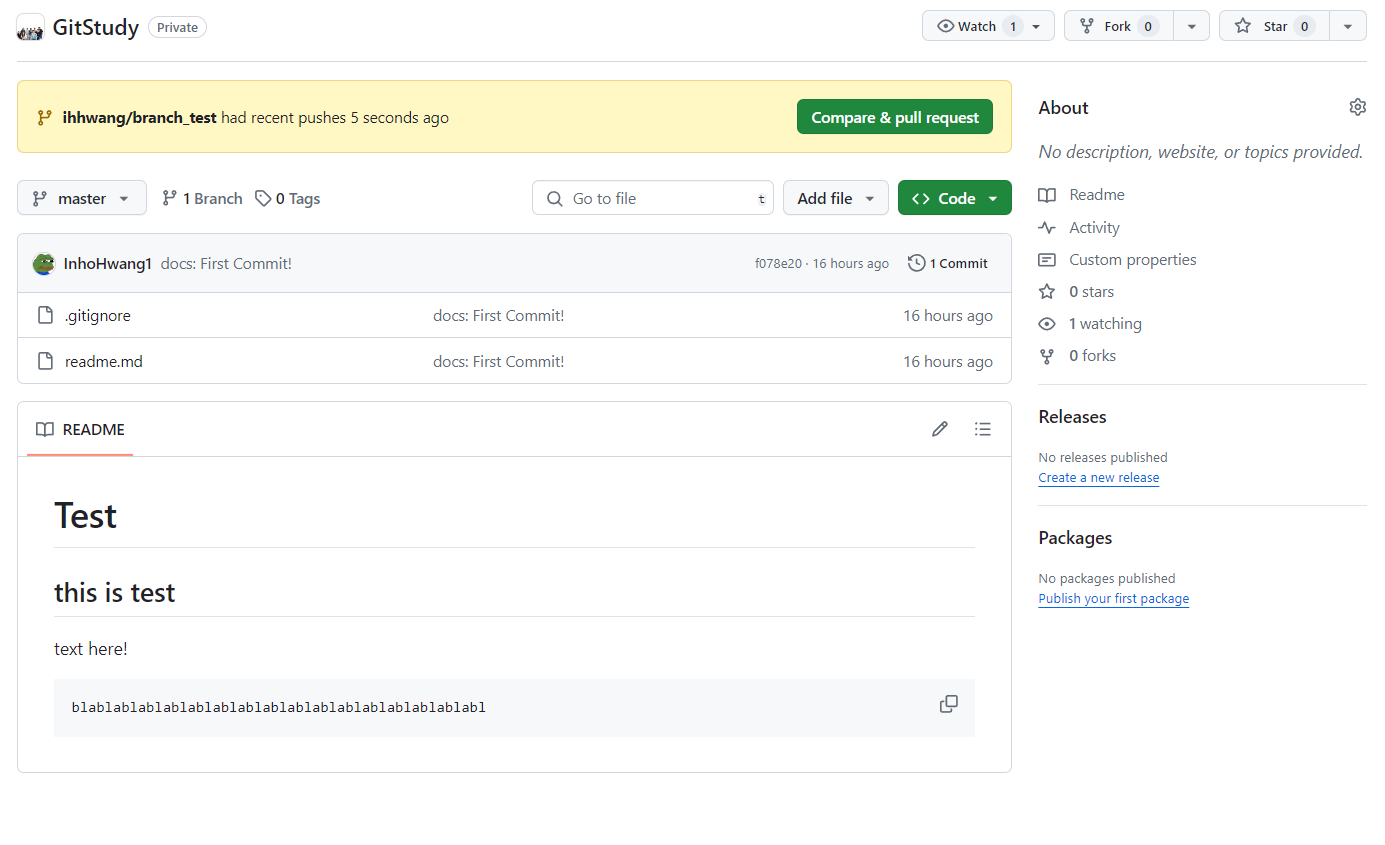Open the README outline list icon
Image resolution: width=1385 pixels, height=845 pixels.
(983, 429)
